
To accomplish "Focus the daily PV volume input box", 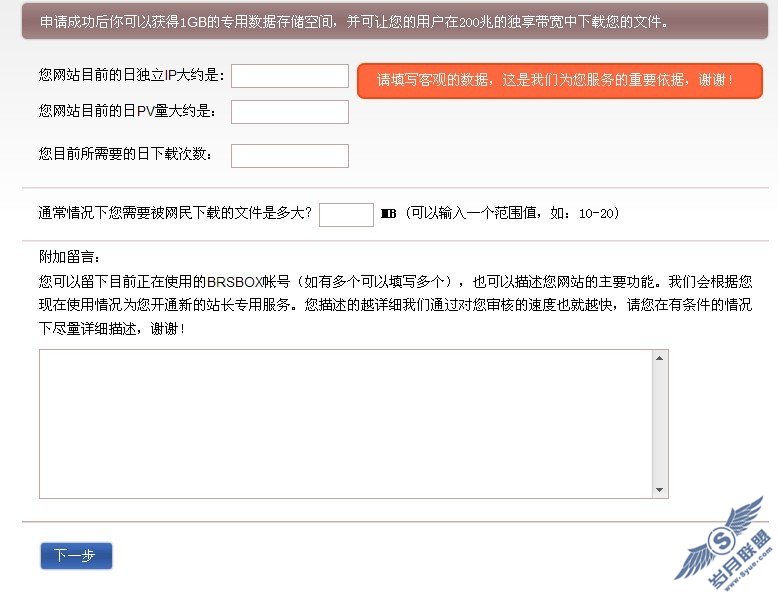I will (289, 112).
